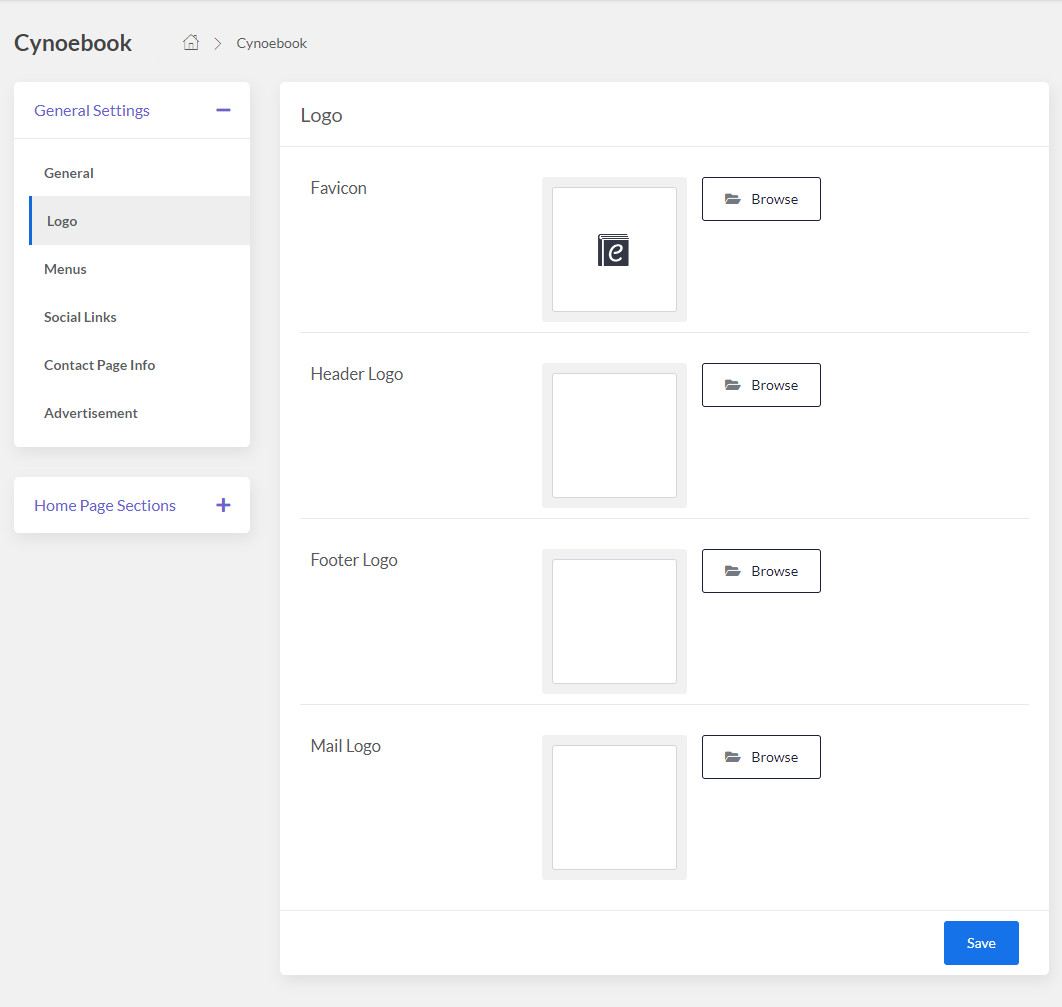Click the home icon in the breadcrumb

pos(190,43)
